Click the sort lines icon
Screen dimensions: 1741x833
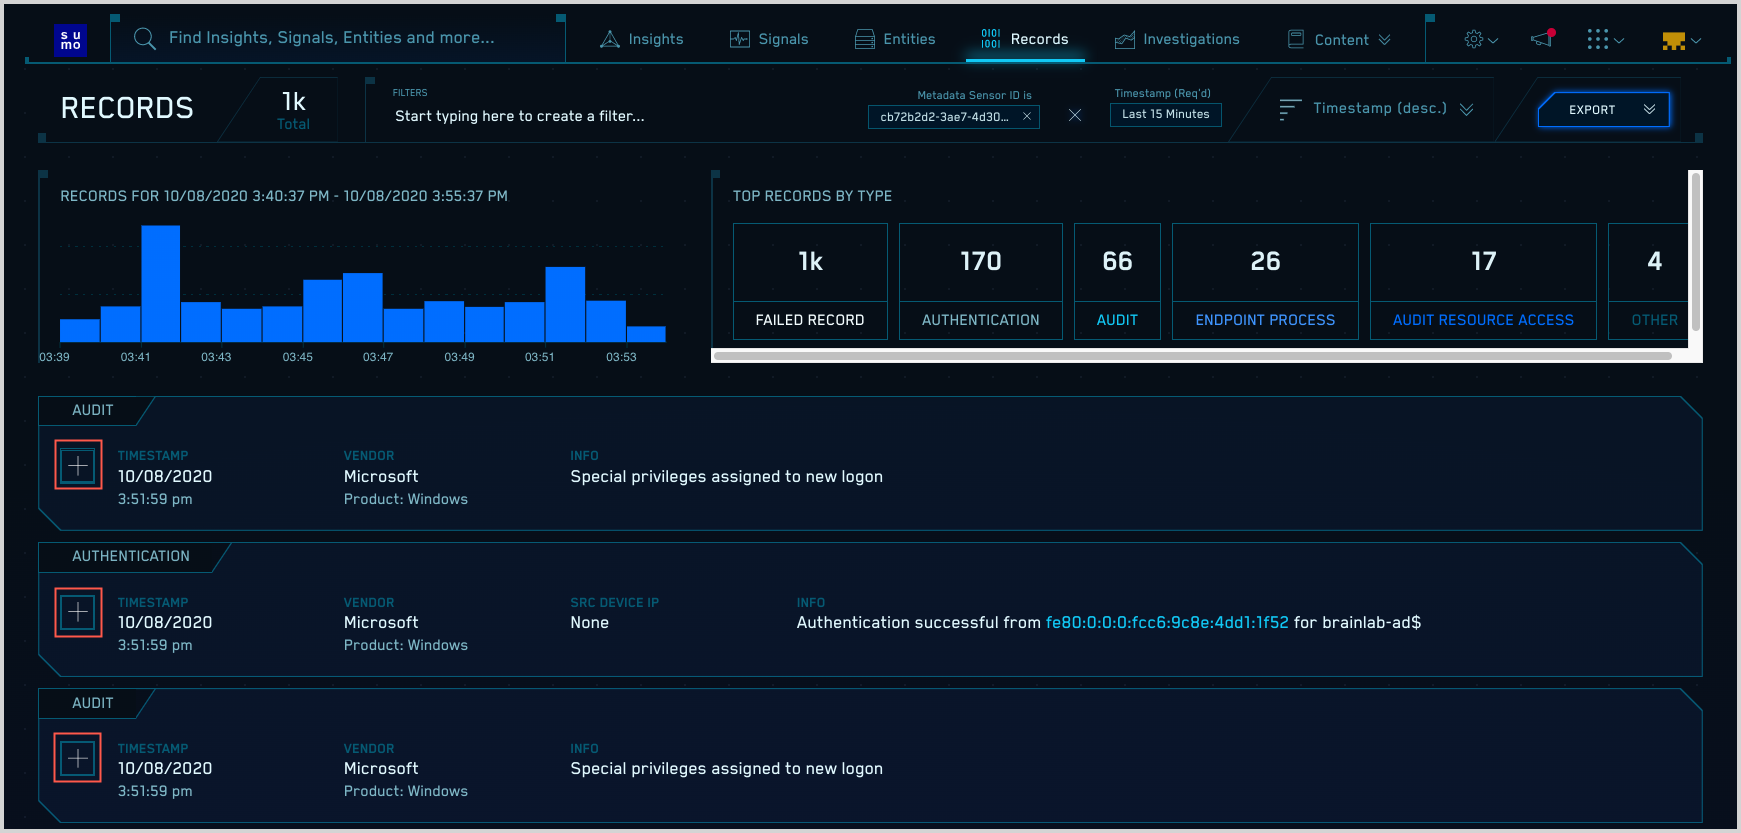[1290, 109]
